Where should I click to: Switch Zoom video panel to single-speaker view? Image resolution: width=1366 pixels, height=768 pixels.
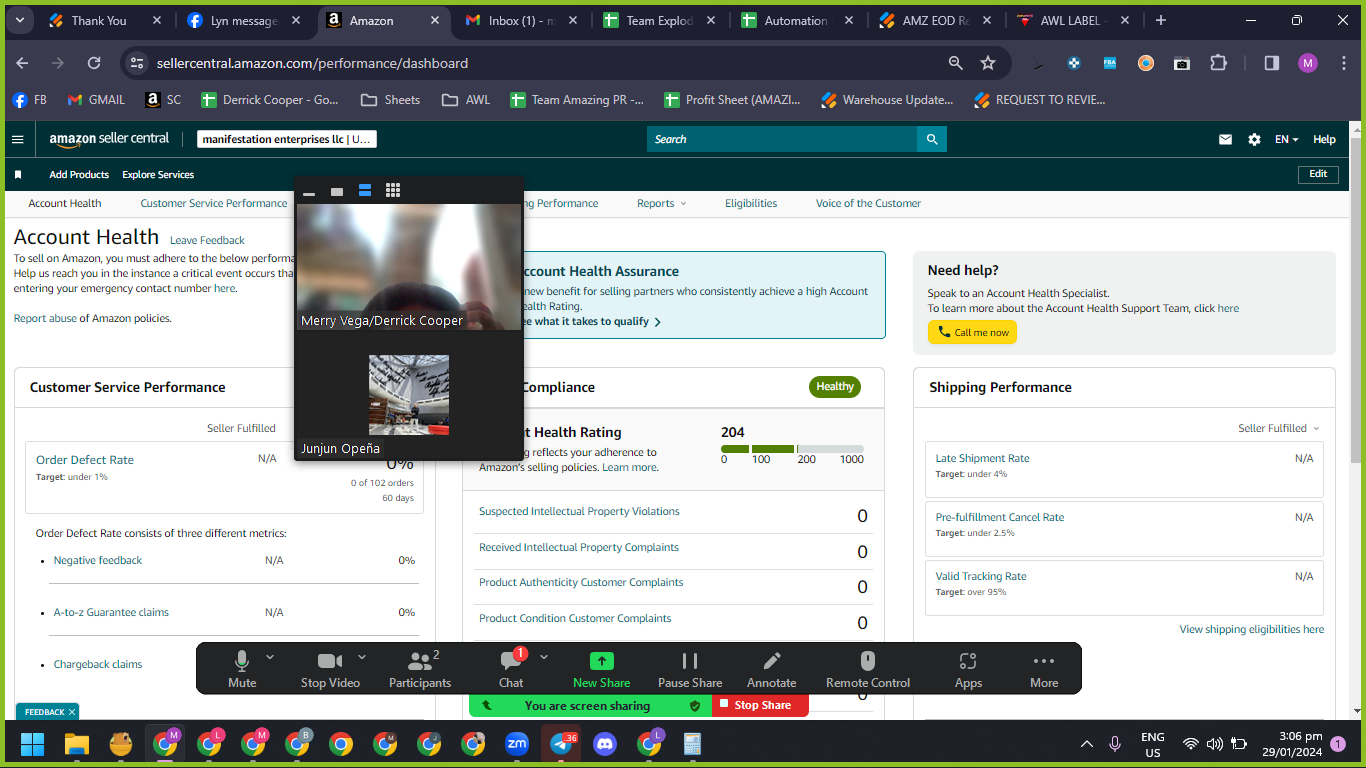[337, 191]
